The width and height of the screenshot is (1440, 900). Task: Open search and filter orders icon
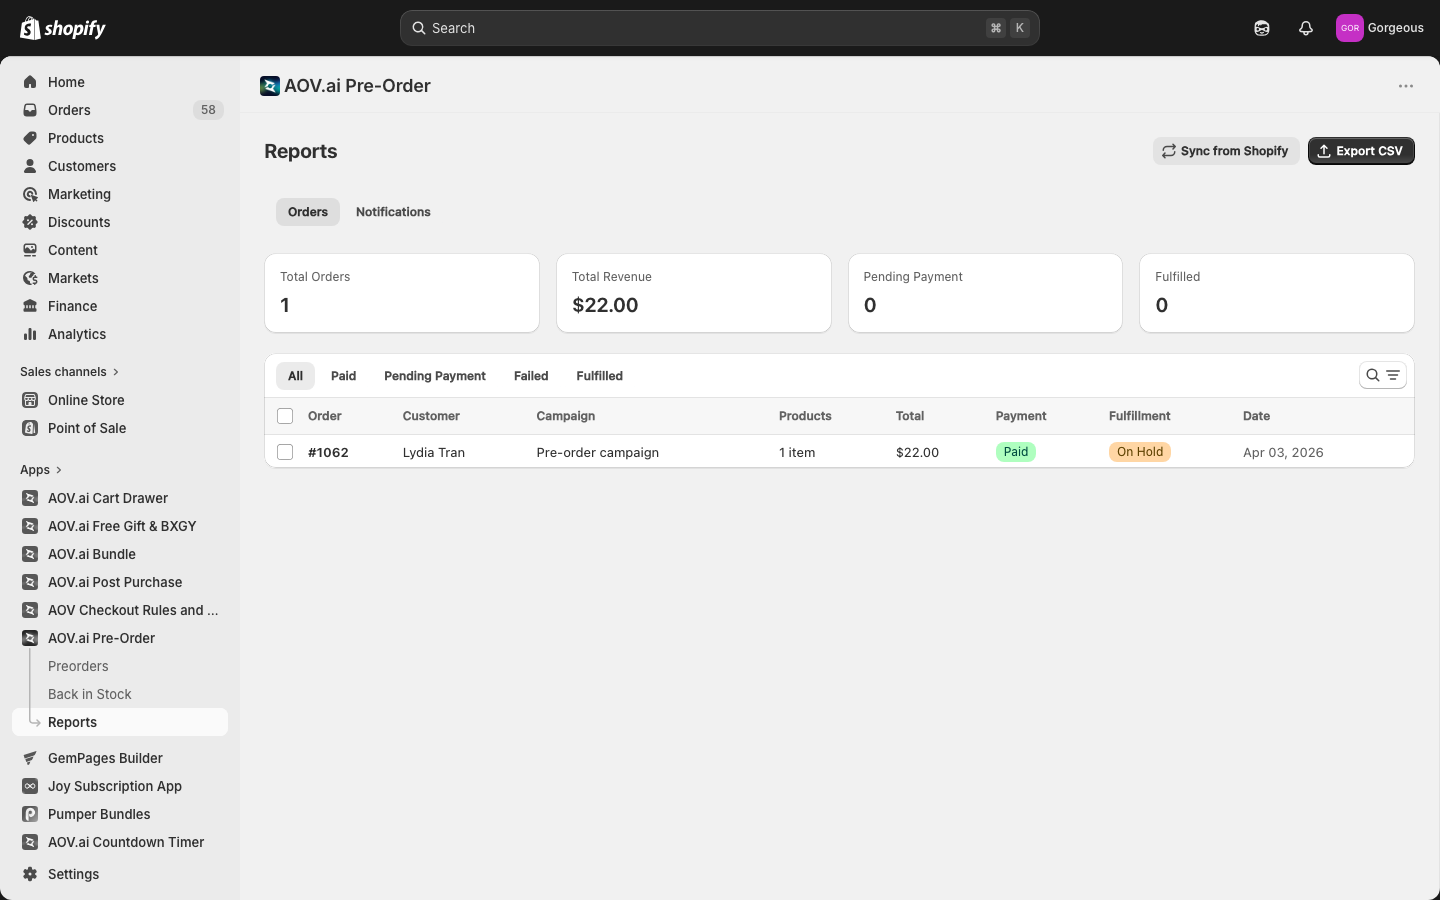(1383, 375)
